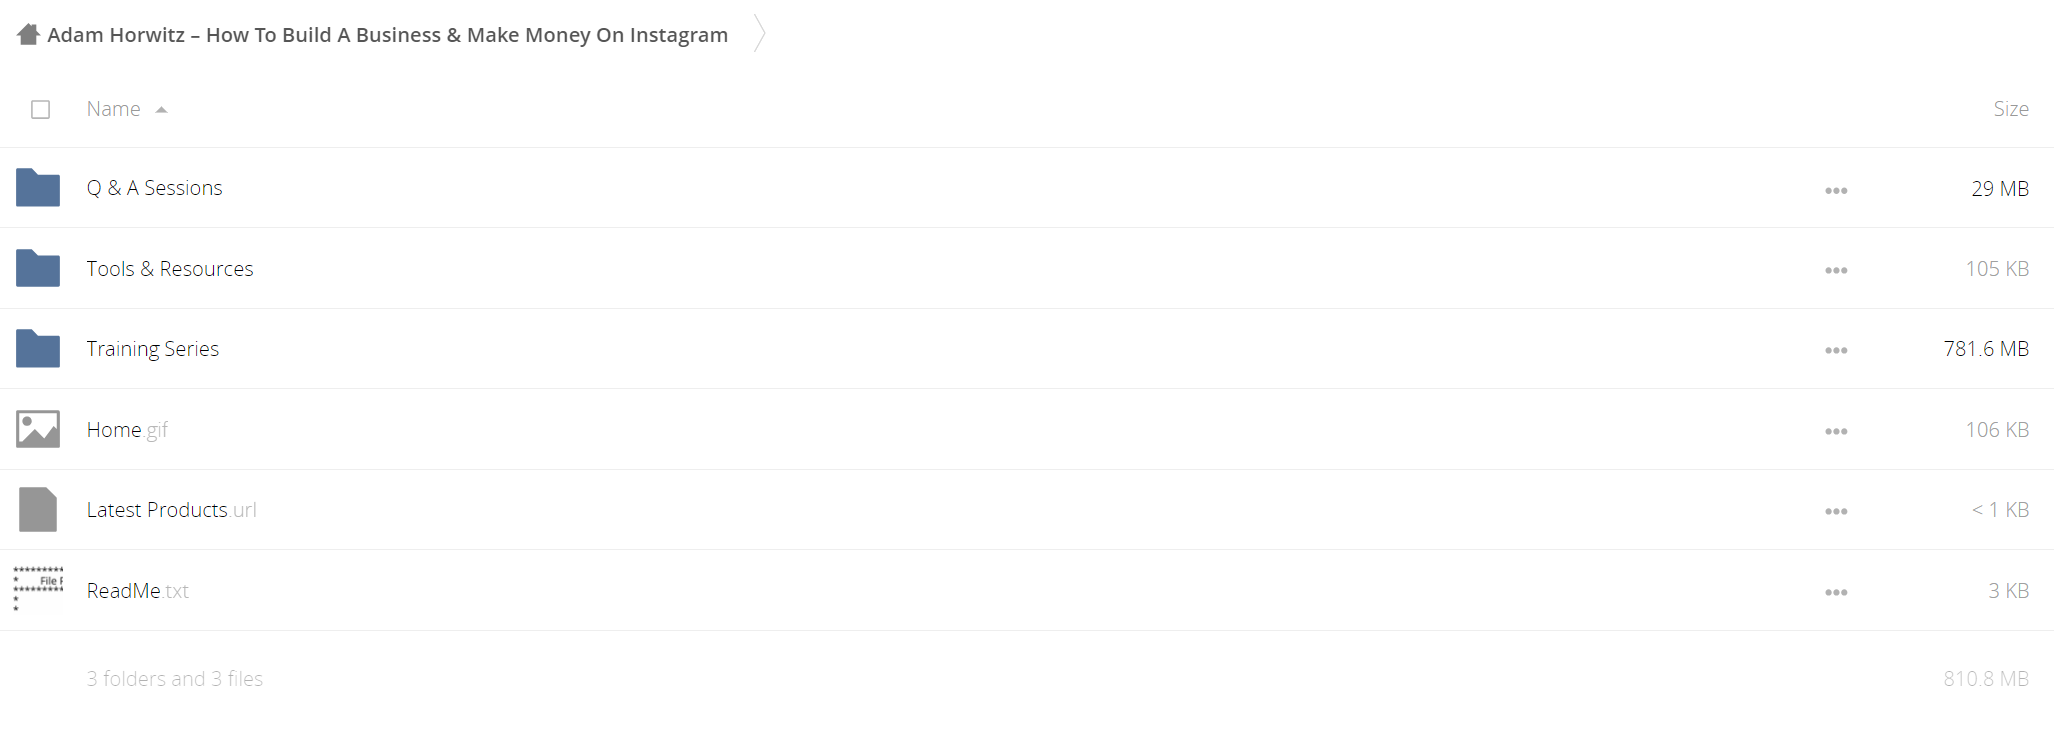Open the more-actions menu for Q & A Sessions
The image size is (2054, 734).
1836,190
